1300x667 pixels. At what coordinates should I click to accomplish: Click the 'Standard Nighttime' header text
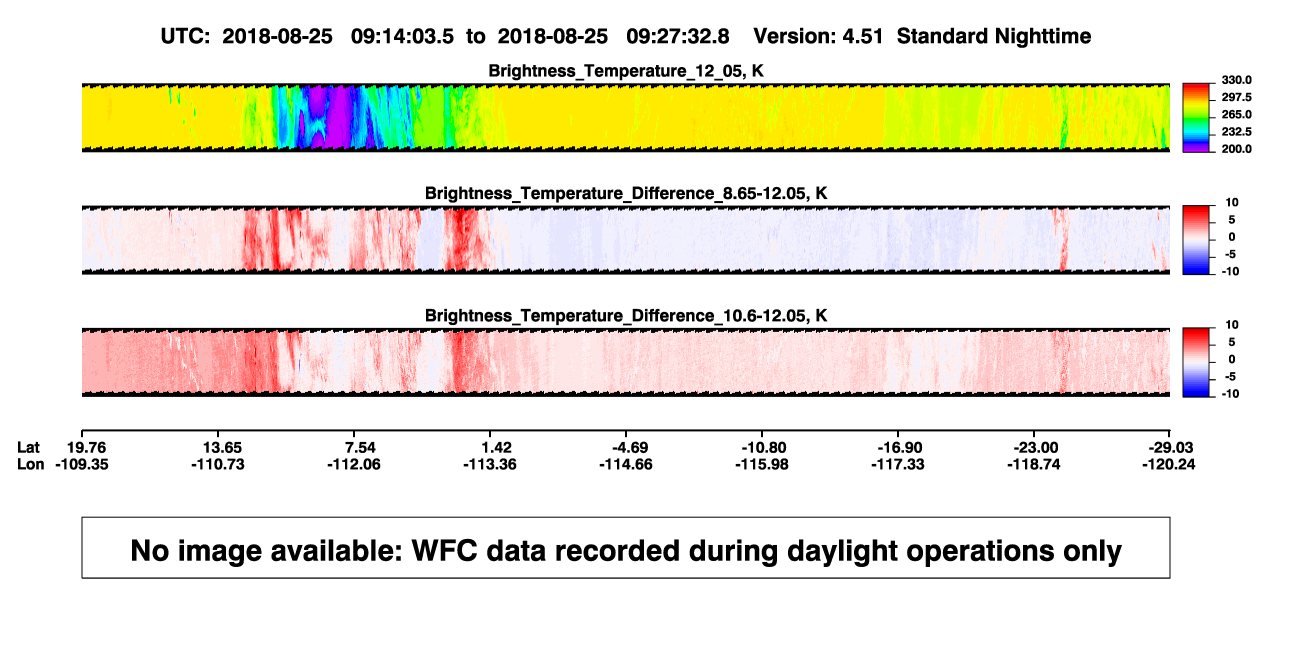coord(994,36)
